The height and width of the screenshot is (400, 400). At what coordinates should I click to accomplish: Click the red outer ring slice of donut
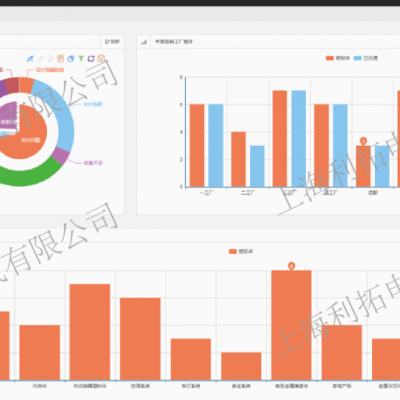(x=13, y=85)
